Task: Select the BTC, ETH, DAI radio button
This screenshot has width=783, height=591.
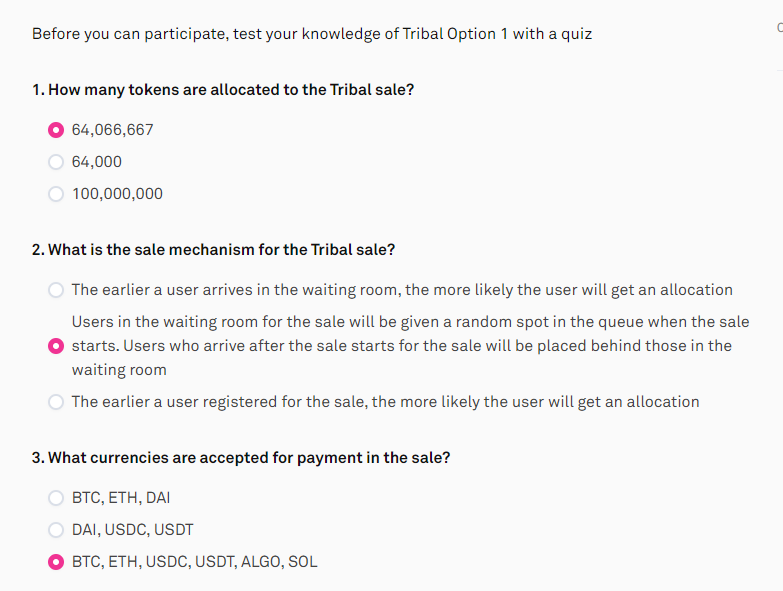Action: [56, 498]
